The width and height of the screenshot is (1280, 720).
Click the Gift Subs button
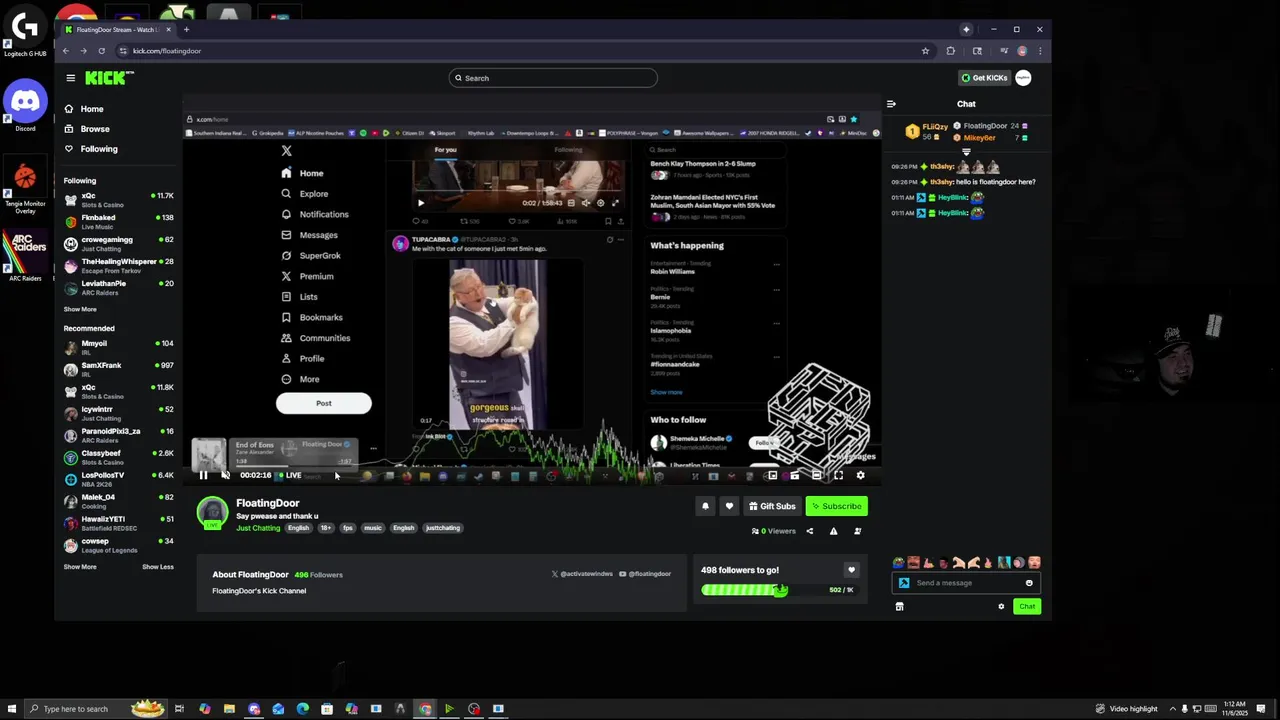[x=772, y=506]
